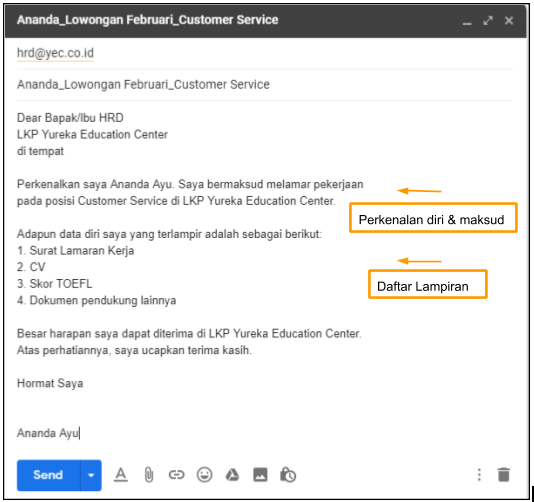Expand compose window to full screen
Screen dimensions: 534x502
(x=488, y=20)
